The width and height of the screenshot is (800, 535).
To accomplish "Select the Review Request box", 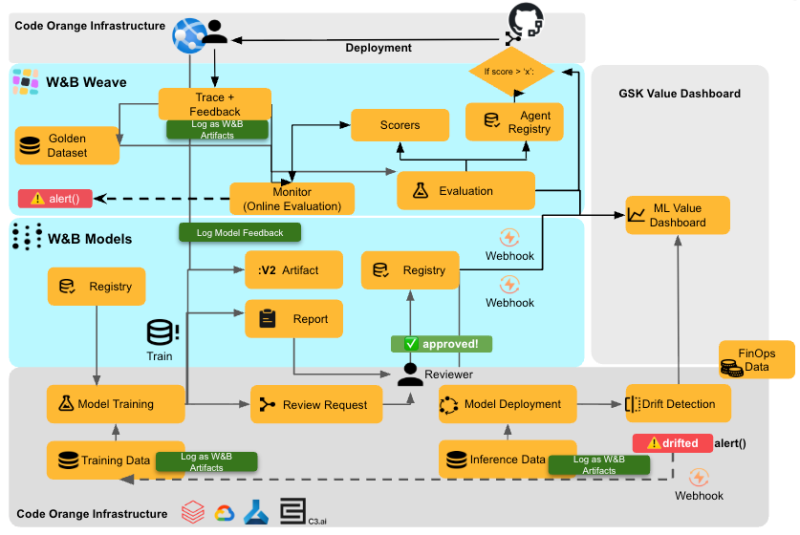I will 315,405.
